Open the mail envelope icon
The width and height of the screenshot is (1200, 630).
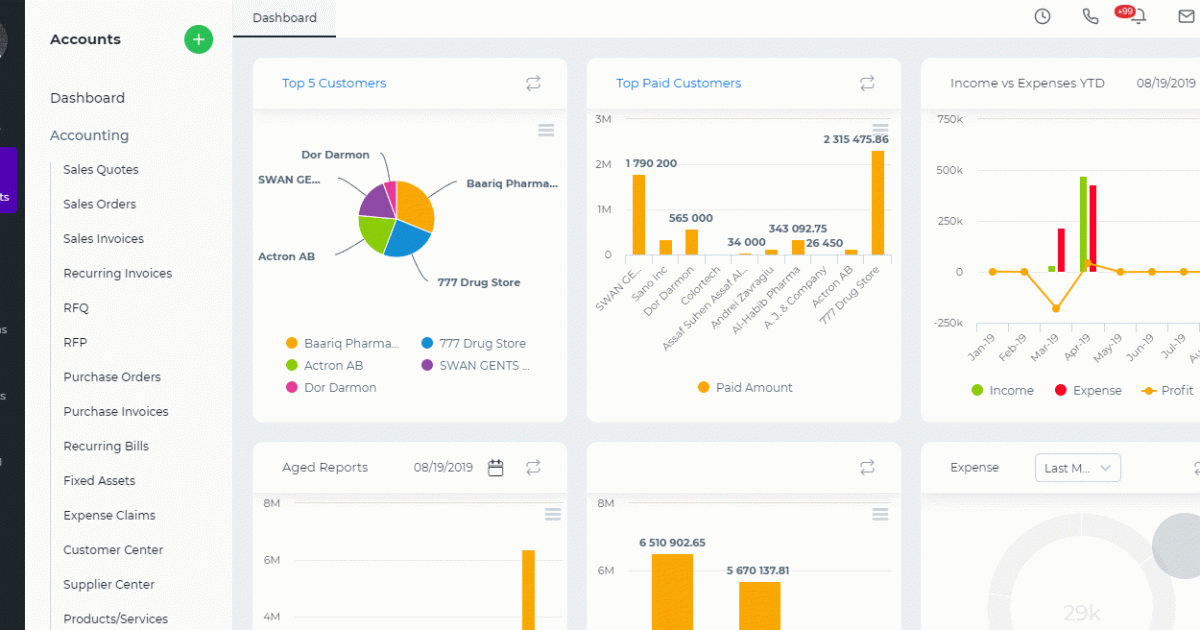click(1186, 16)
